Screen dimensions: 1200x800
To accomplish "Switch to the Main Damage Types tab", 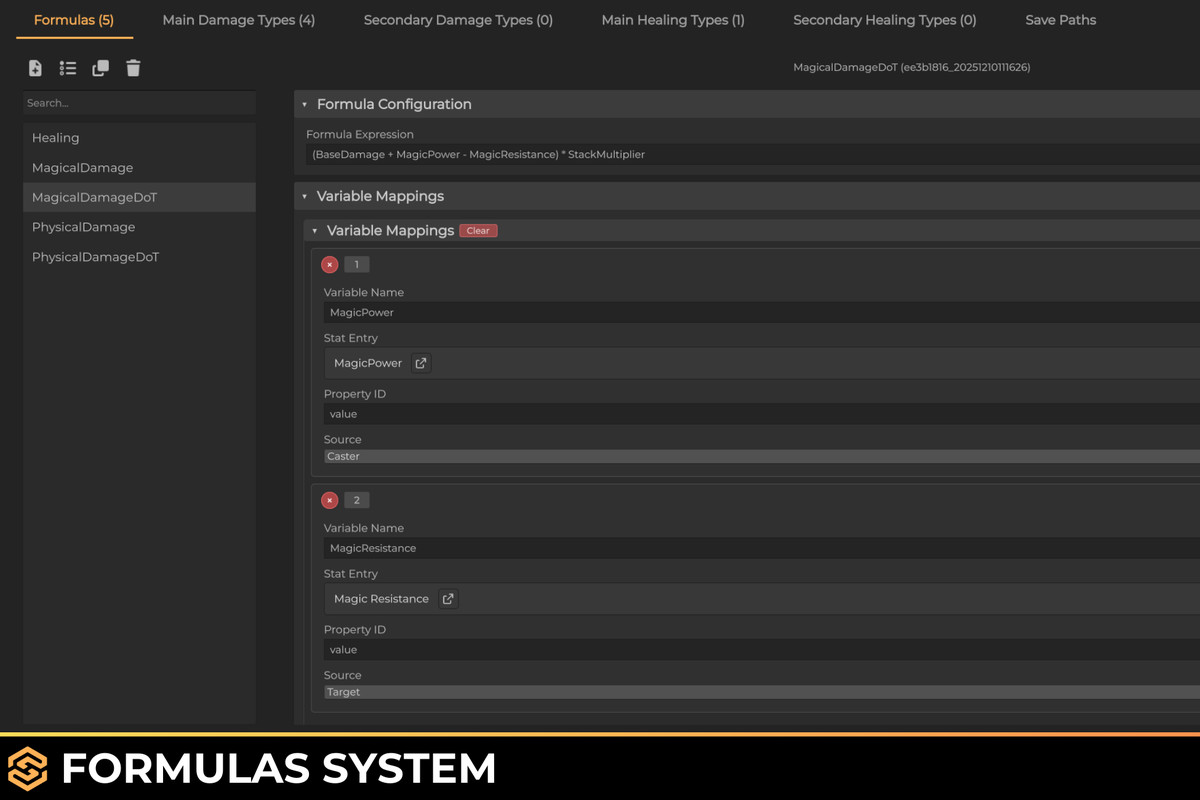I will (238, 19).
